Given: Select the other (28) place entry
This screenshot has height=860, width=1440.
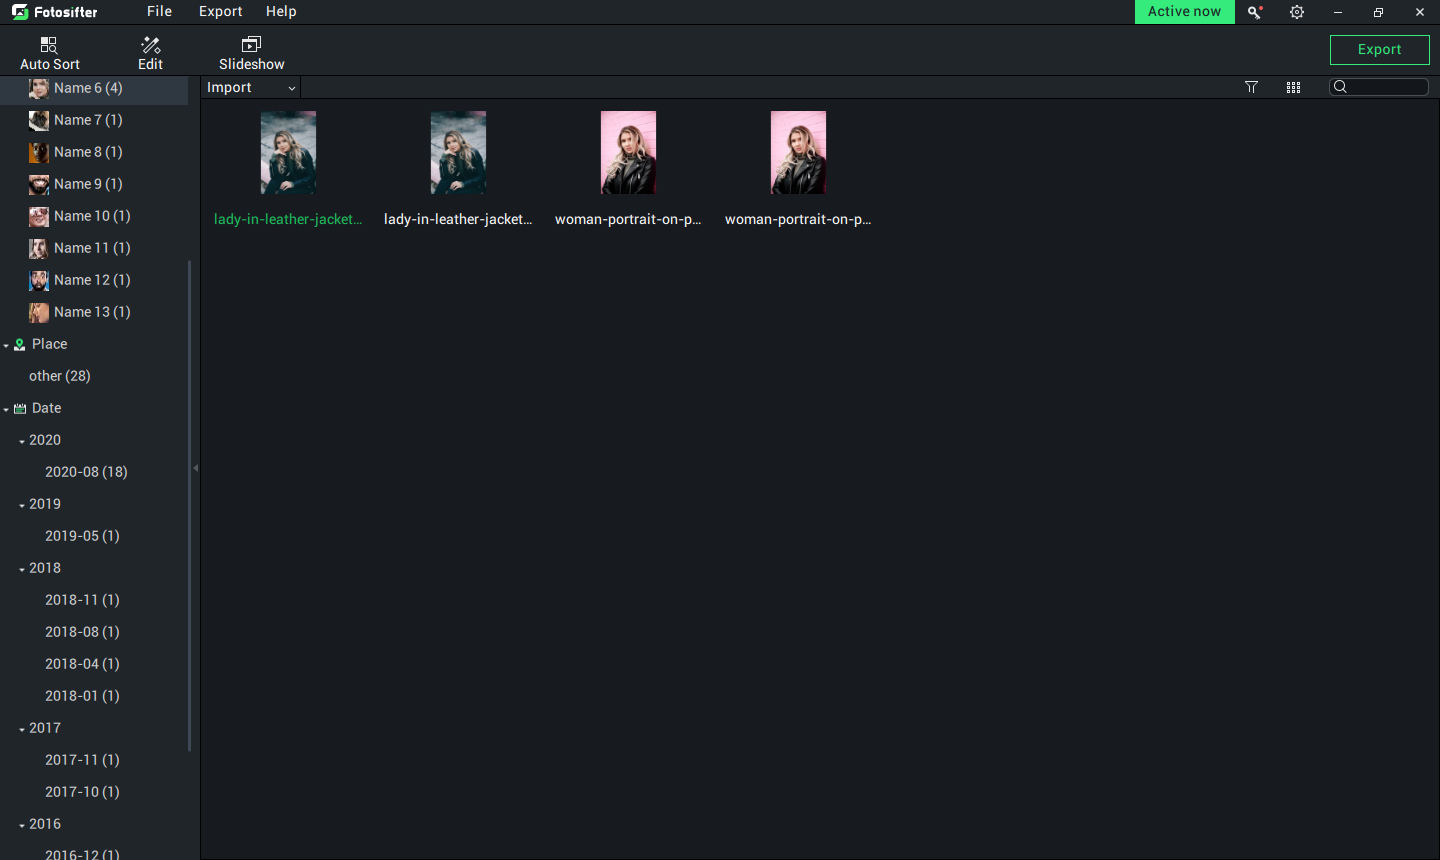Looking at the screenshot, I should tap(60, 376).
